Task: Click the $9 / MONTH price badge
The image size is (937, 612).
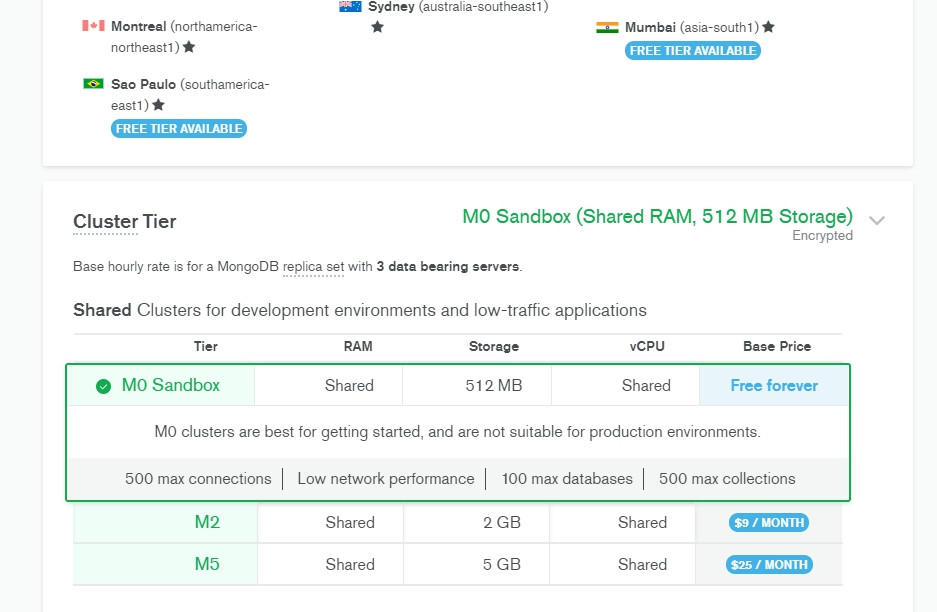Action: point(768,522)
